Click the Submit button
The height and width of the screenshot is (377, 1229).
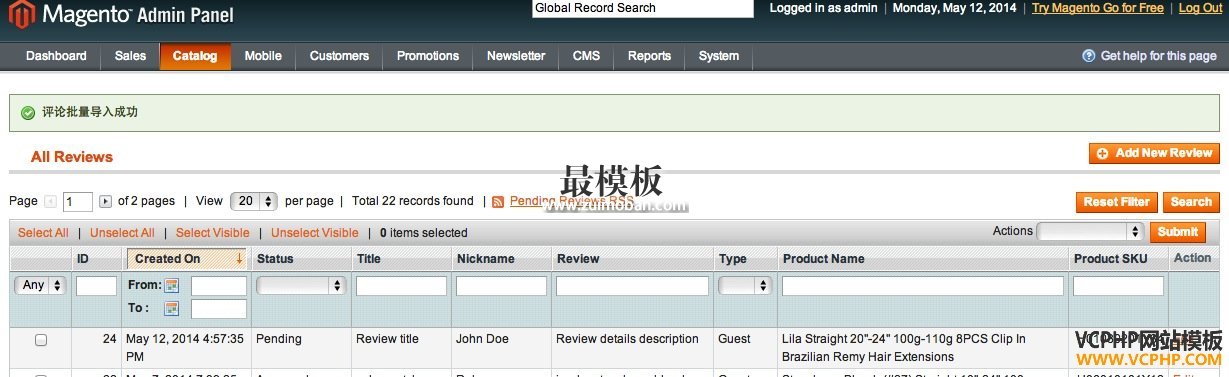tap(1178, 232)
